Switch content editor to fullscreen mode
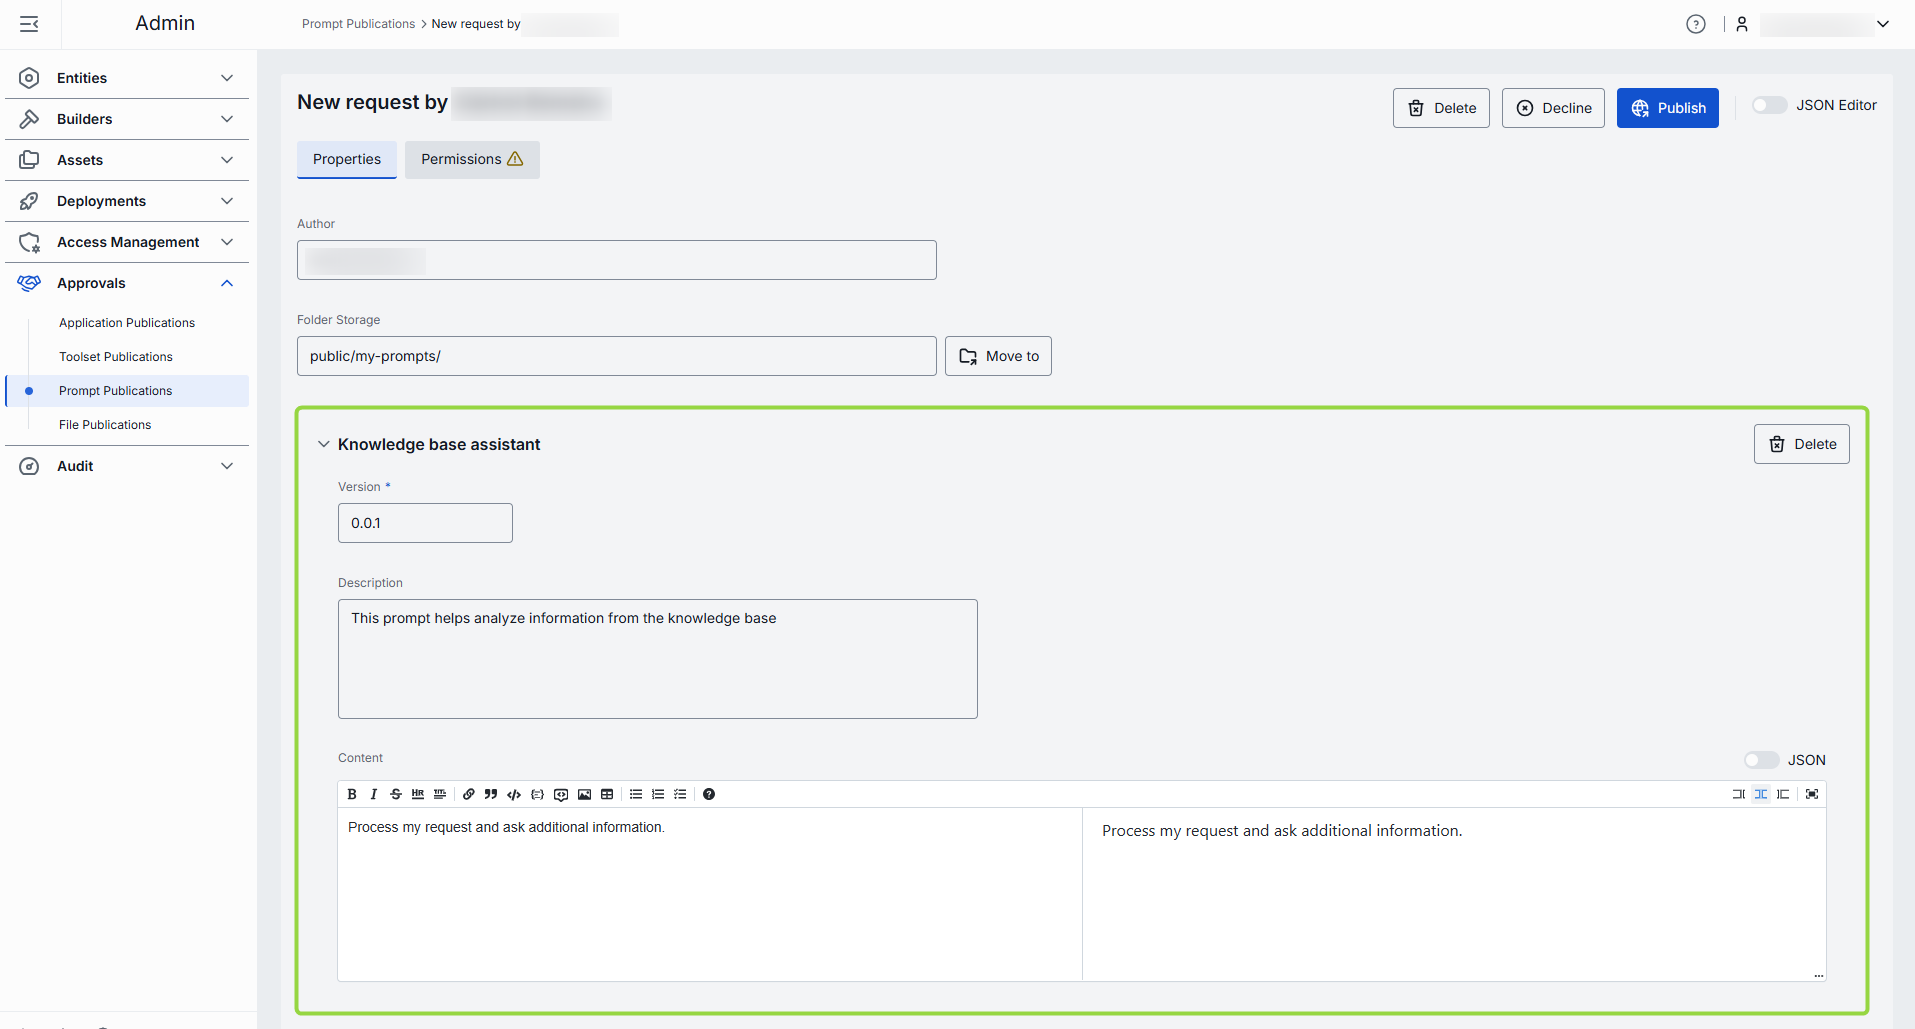Image resolution: width=1915 pixels, height=1029 pixels. 1812,794
